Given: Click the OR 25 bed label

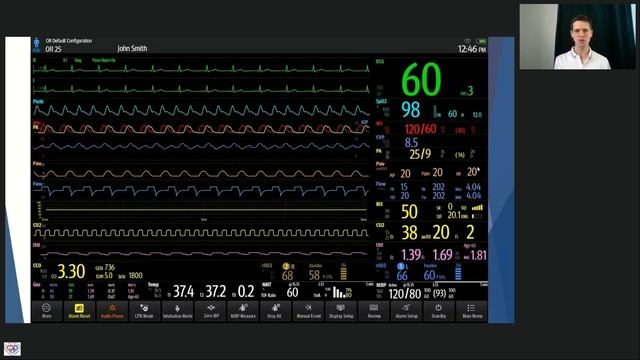Looking at the screenshot, I should [53, 49].
